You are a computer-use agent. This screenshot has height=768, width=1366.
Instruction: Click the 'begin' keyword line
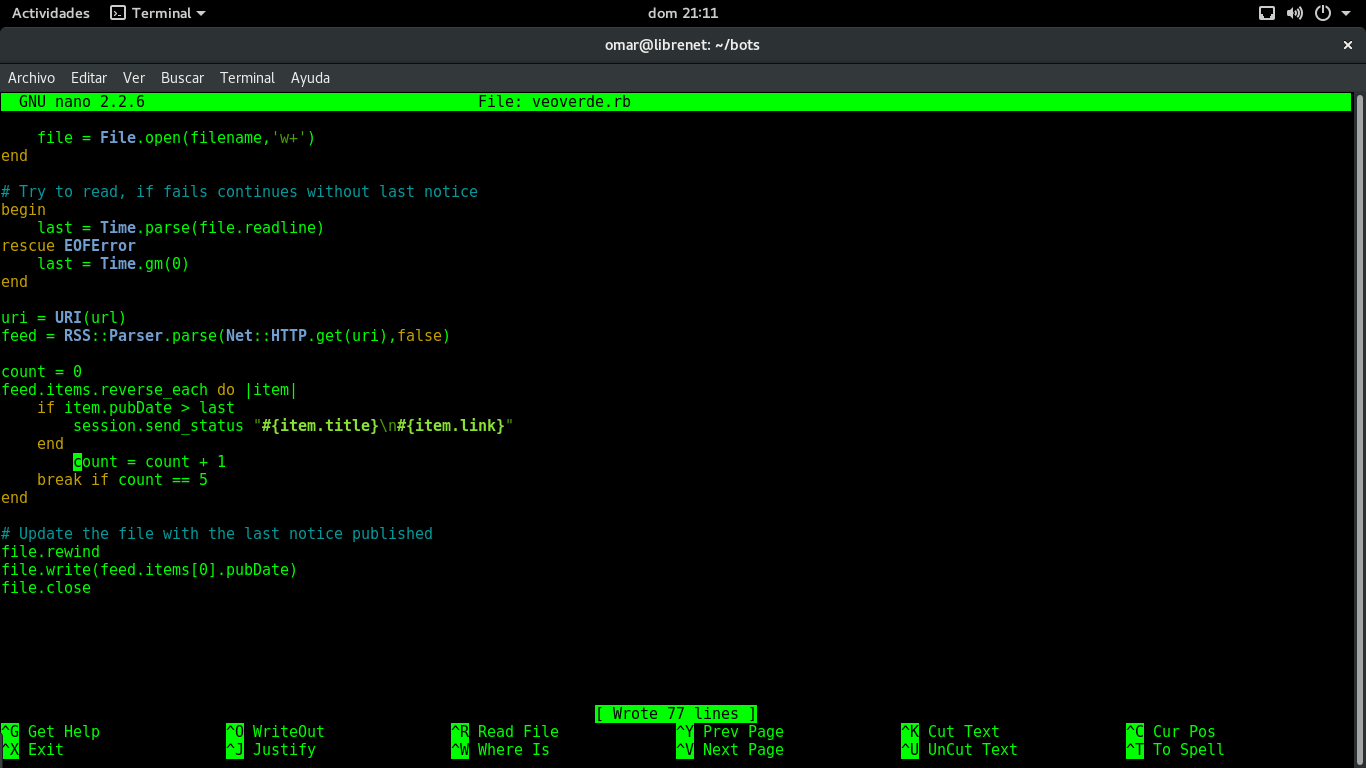[x=24, y=210]
